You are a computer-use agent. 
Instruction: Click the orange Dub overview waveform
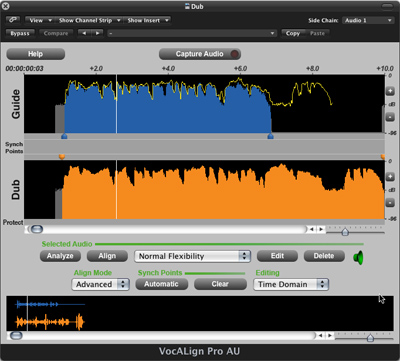[x=50, y=322]
